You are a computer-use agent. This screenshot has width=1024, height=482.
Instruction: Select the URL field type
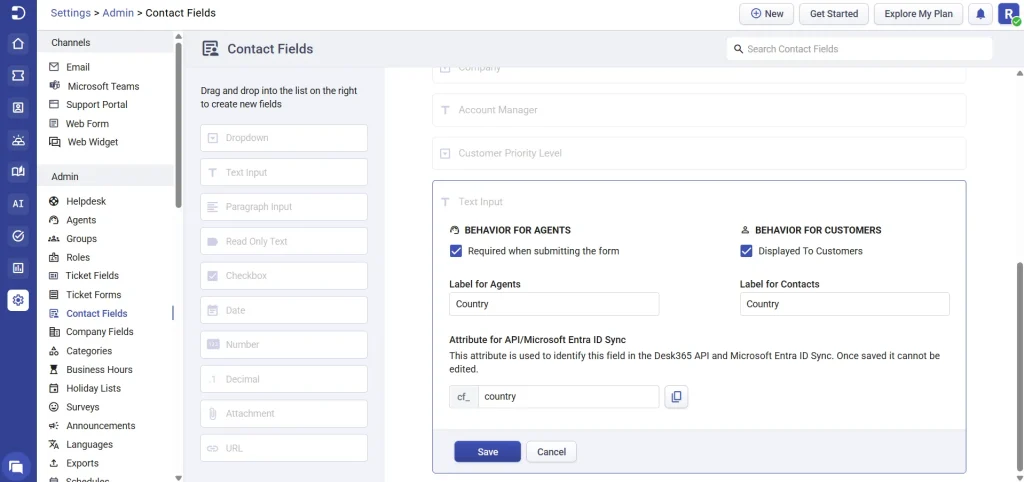tap(284, 449)
